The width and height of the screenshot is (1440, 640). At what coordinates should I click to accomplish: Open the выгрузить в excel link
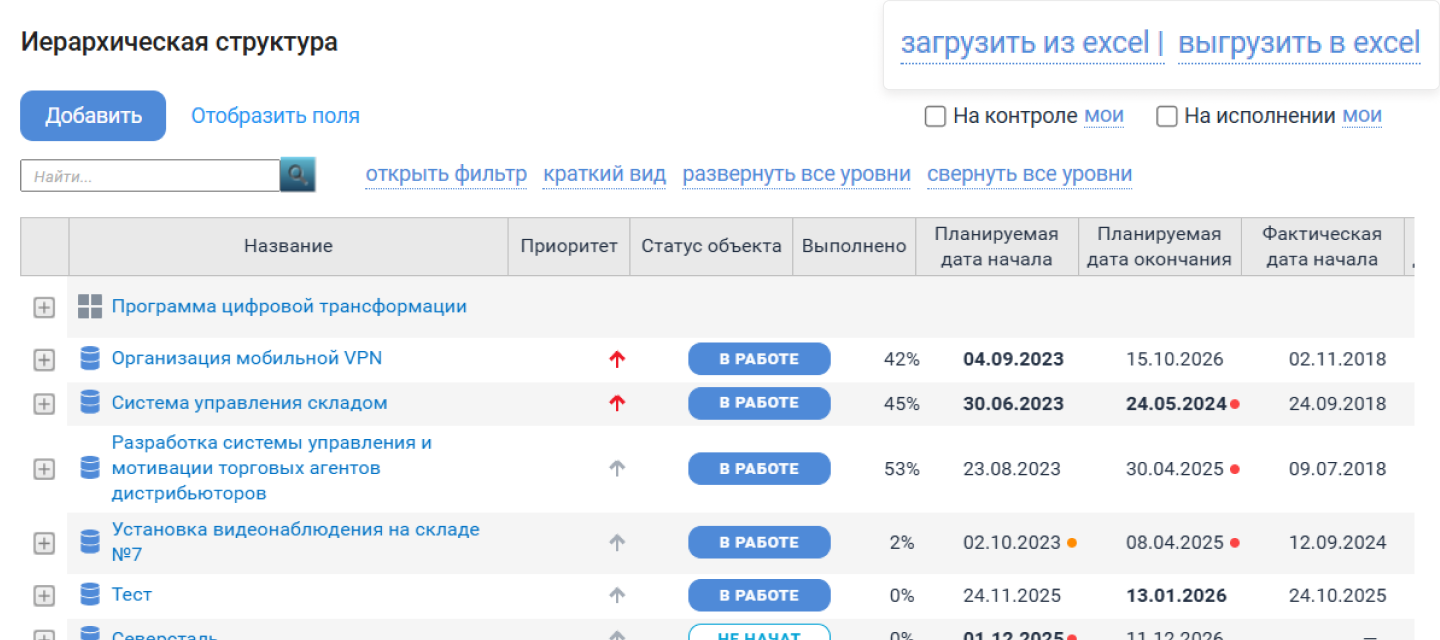pos(1299,43)
